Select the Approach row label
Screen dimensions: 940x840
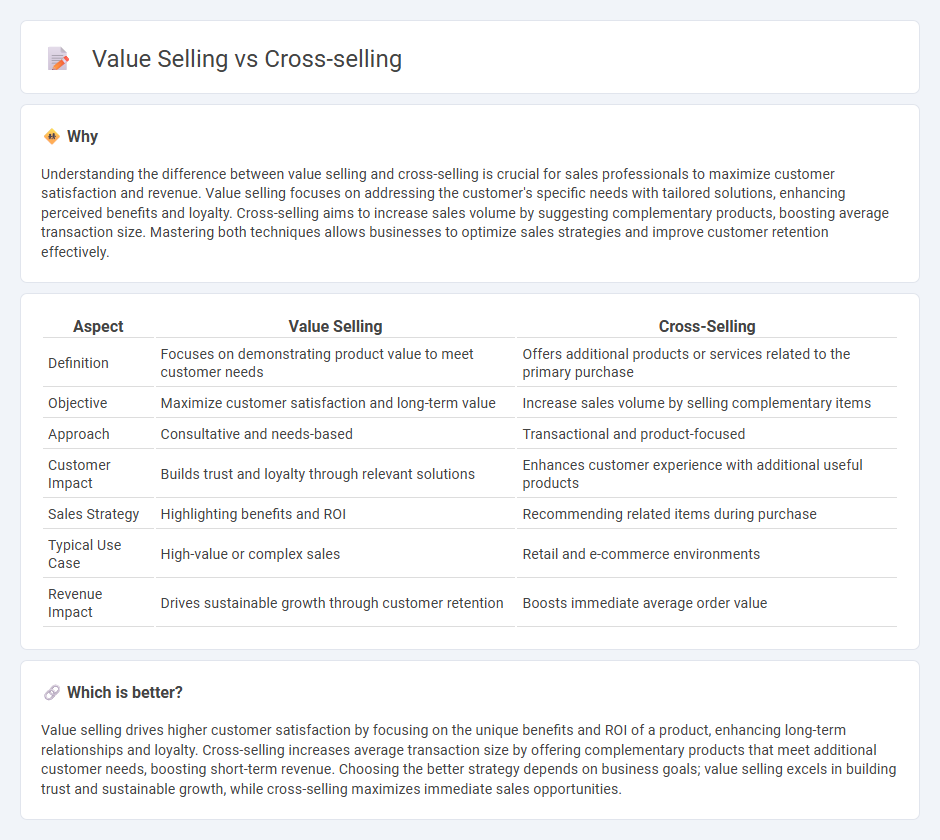(x=79, y=434)
